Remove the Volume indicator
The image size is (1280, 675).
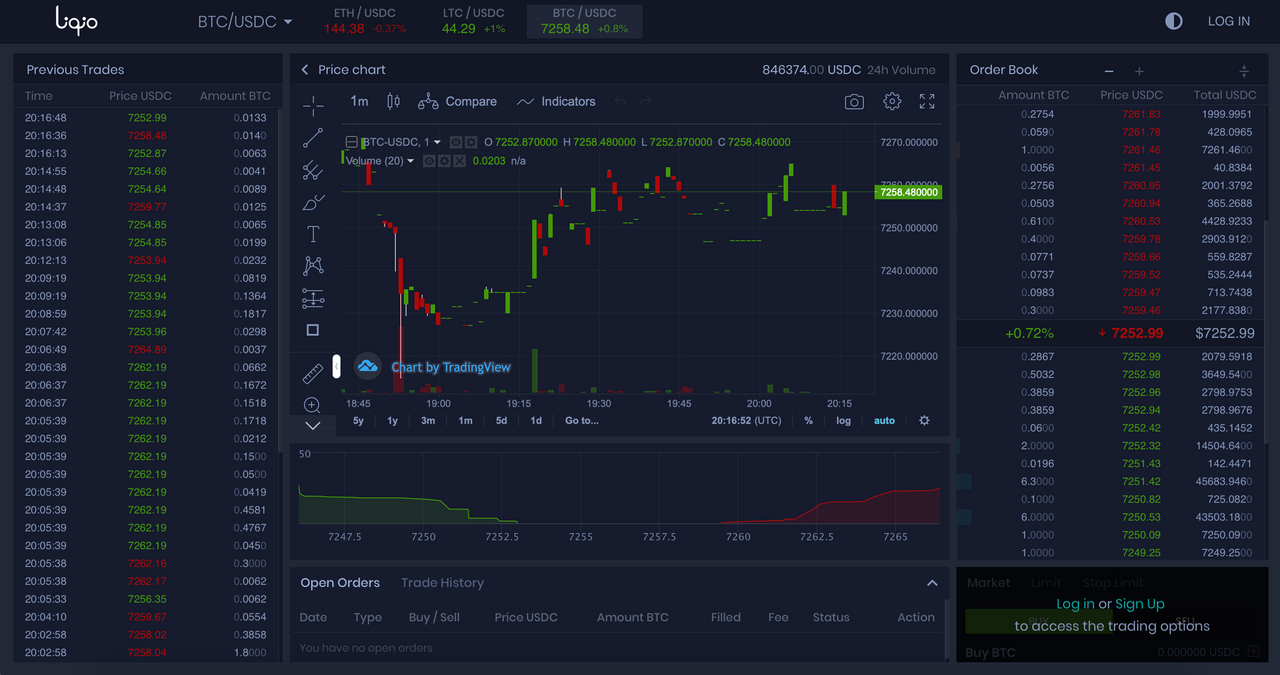pyautogui.click(x=459, y=161)
